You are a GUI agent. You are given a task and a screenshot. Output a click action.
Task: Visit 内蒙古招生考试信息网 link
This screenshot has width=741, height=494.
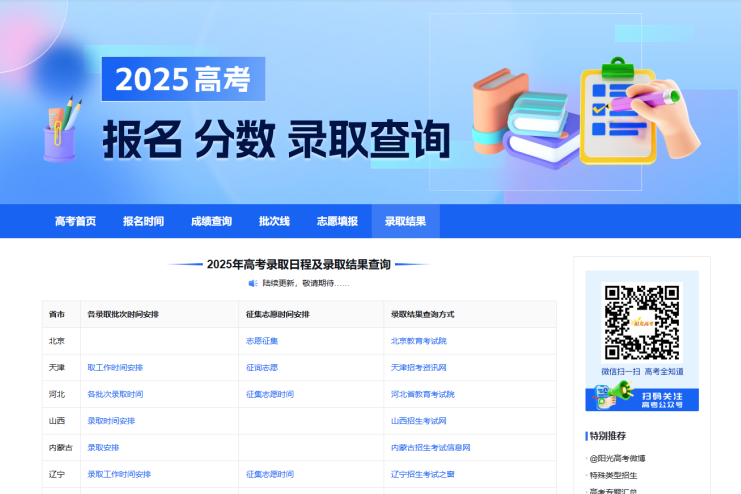click(x=431, y=447)
